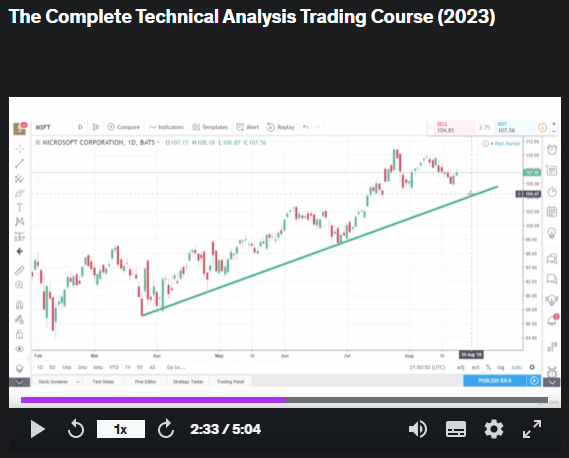
Task: Rewind the video with the back arrow
Action: 76,429
